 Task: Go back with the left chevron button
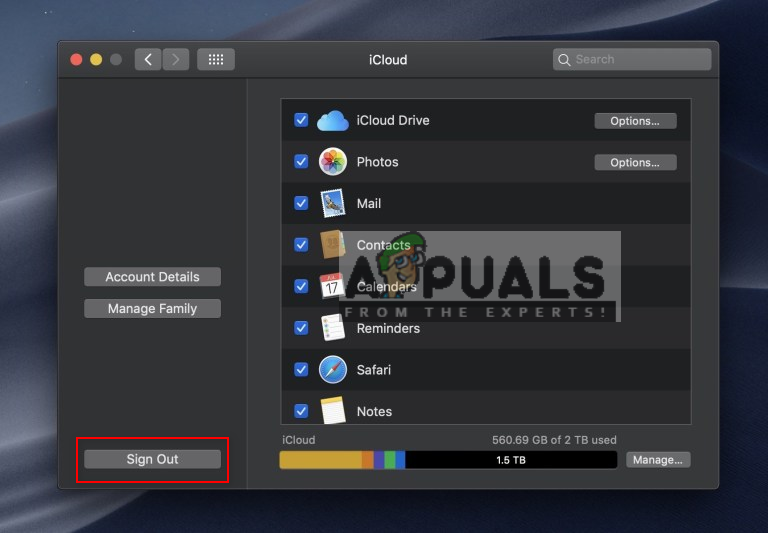pyautogui.click(x=148, y=60)
